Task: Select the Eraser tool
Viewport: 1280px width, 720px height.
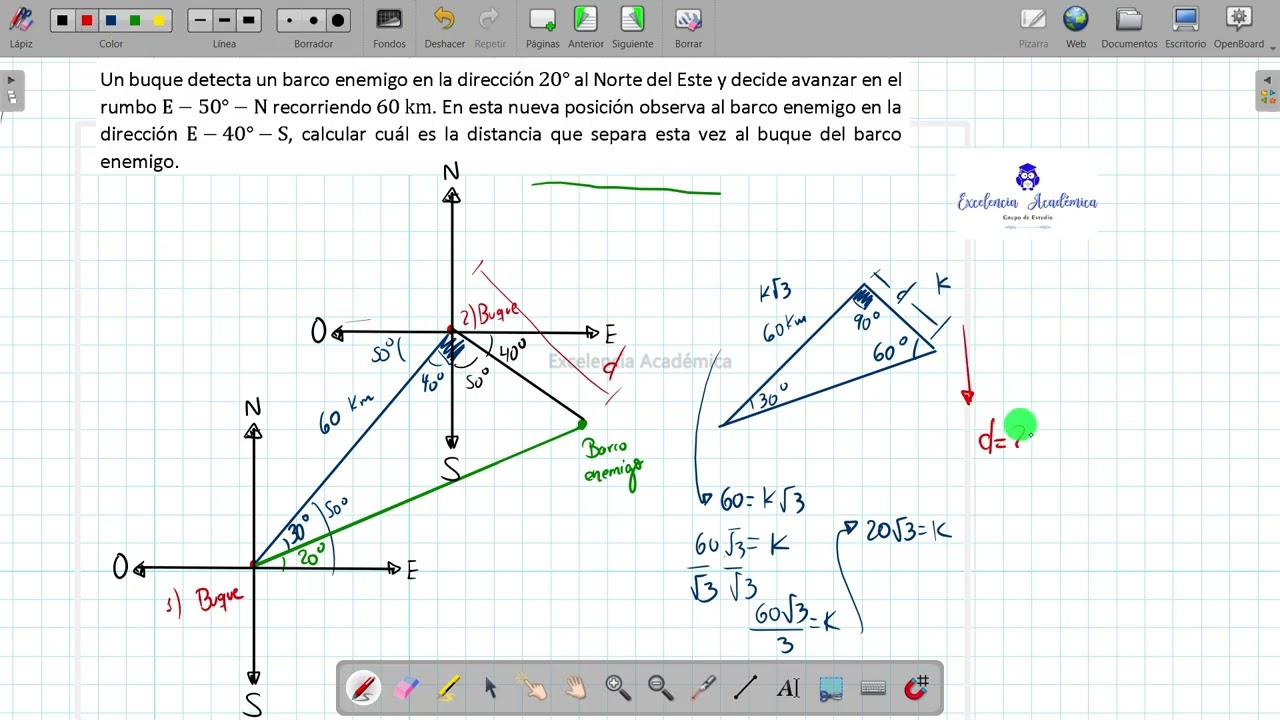Action: point(406,688)
